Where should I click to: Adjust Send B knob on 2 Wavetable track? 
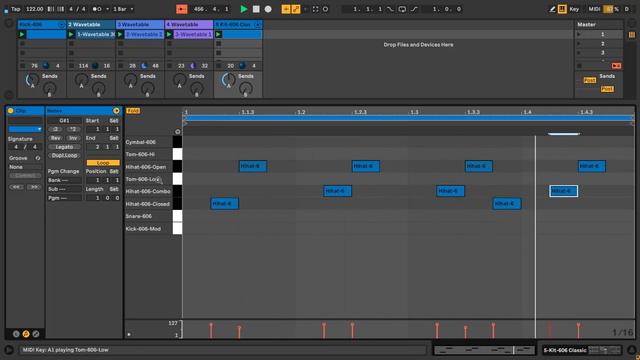pos(98,88)
